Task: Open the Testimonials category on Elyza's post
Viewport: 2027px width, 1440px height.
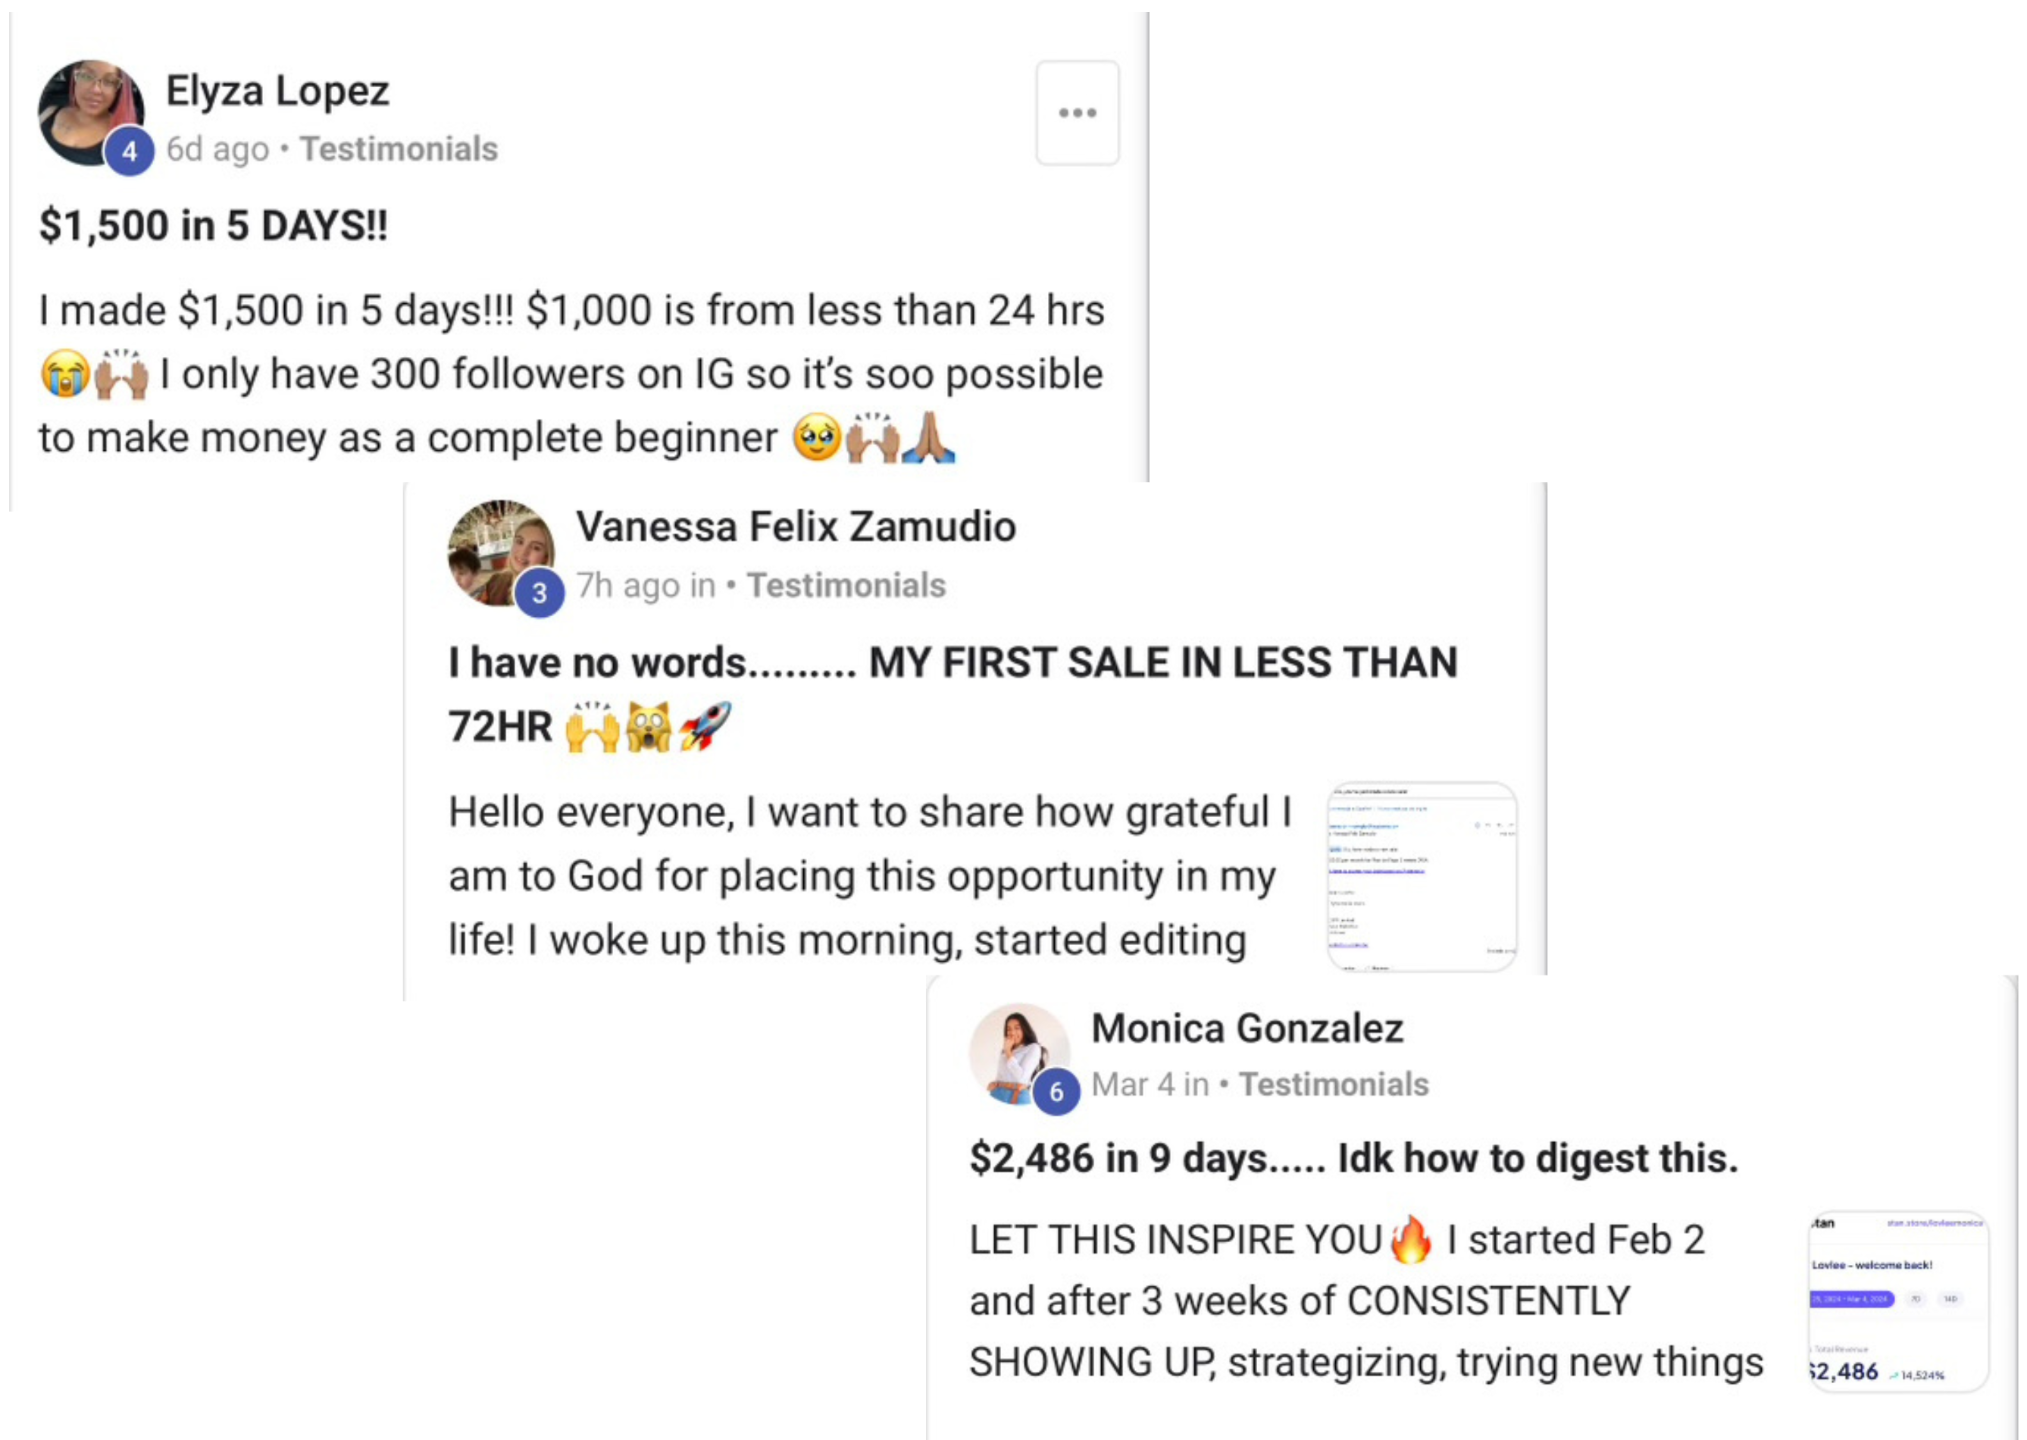Action: coord(399,149)
